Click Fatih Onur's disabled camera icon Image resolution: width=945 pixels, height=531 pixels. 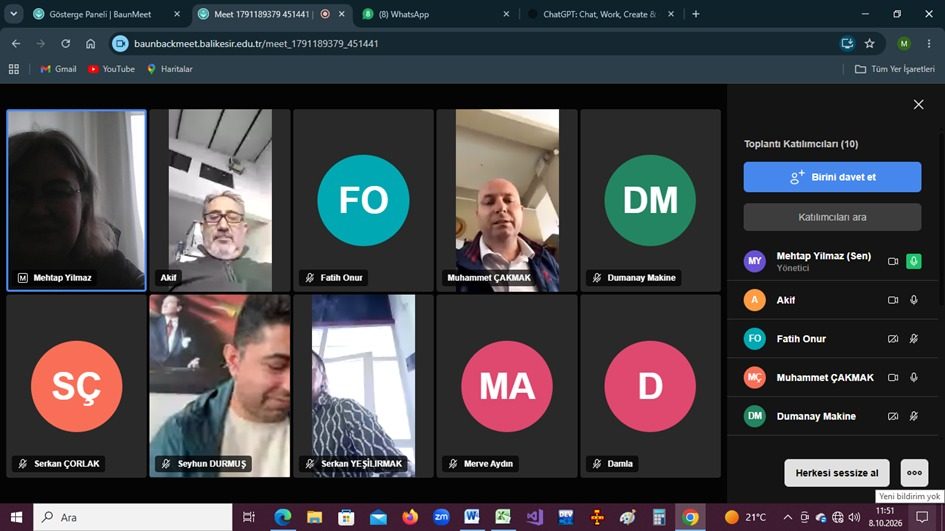point(893,339)
